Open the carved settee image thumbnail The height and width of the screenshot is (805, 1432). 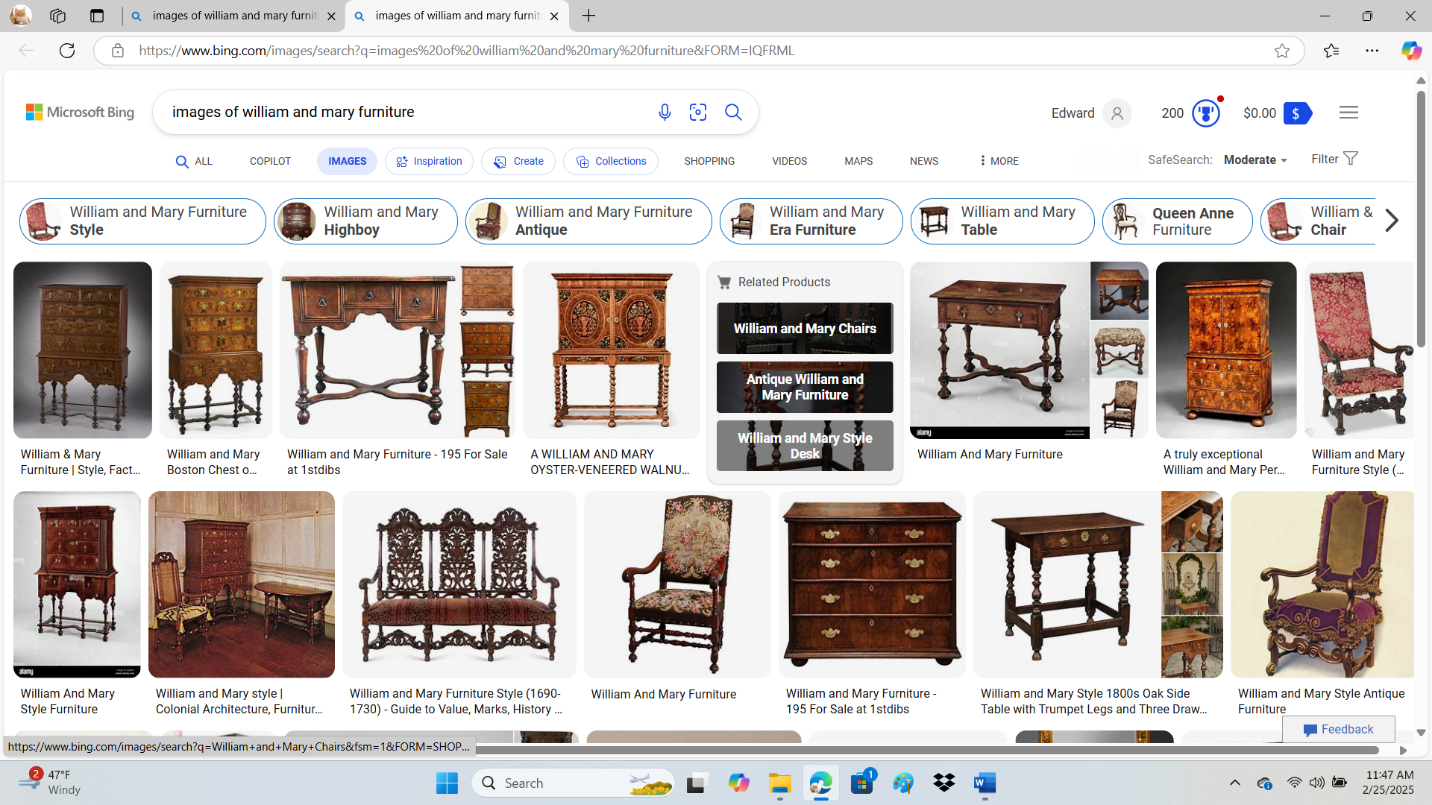(459, 585)
